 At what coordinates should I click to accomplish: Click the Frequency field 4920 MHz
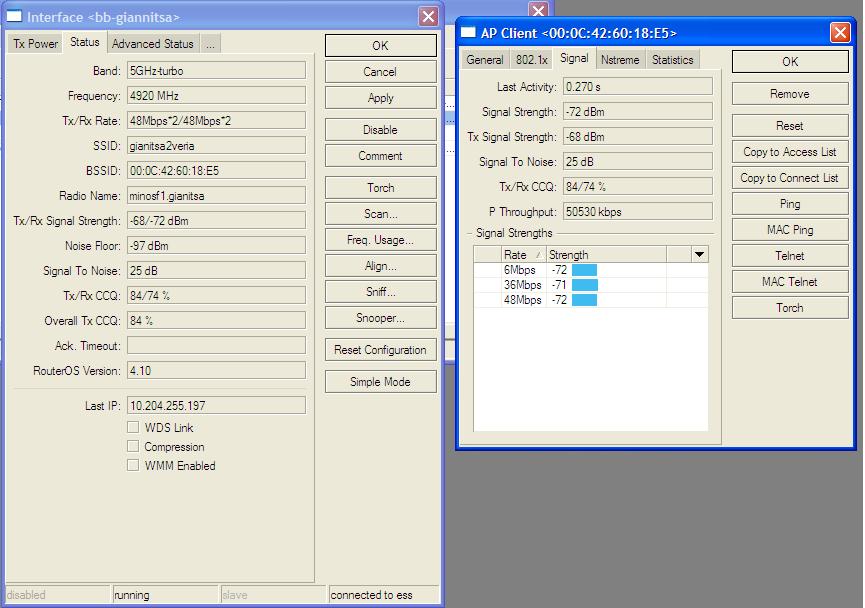(216, 95)
